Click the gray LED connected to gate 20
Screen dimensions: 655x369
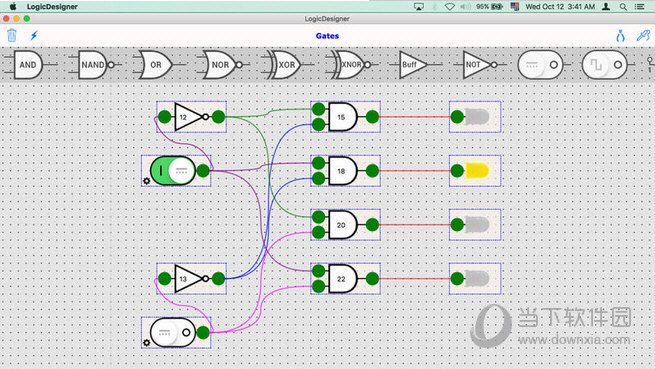[x=477, y=225]
